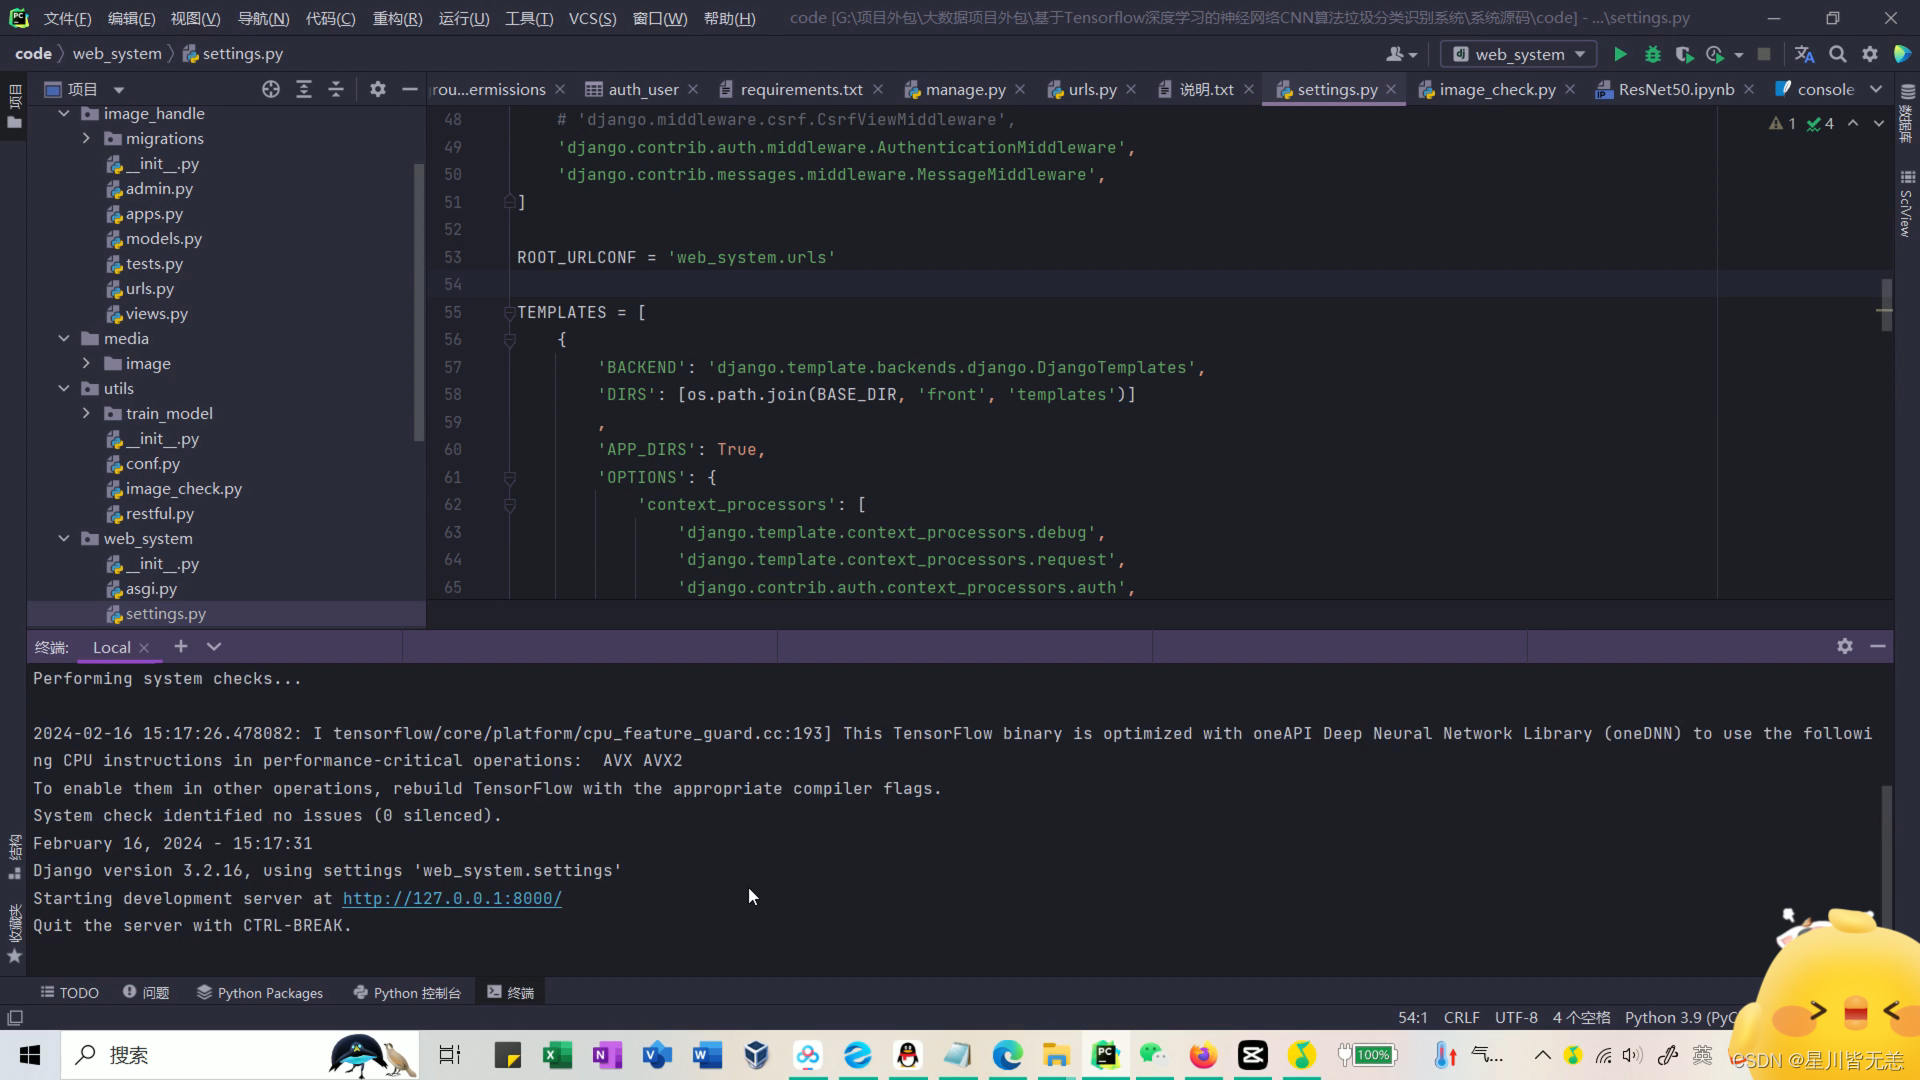The height and width of the screenshot is (1080, 1920).
Task: Open image_check.py in project tree
Action: click(183, 488)
